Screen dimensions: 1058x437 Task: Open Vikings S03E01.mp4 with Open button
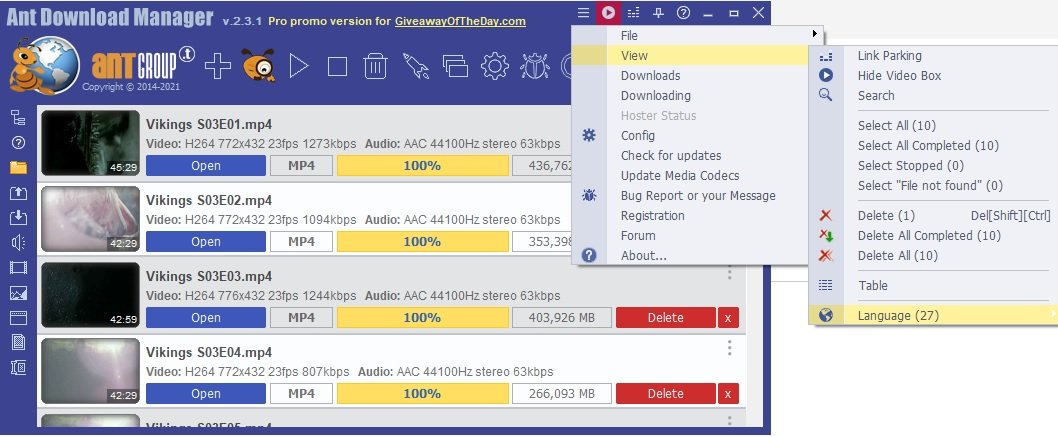206,166
